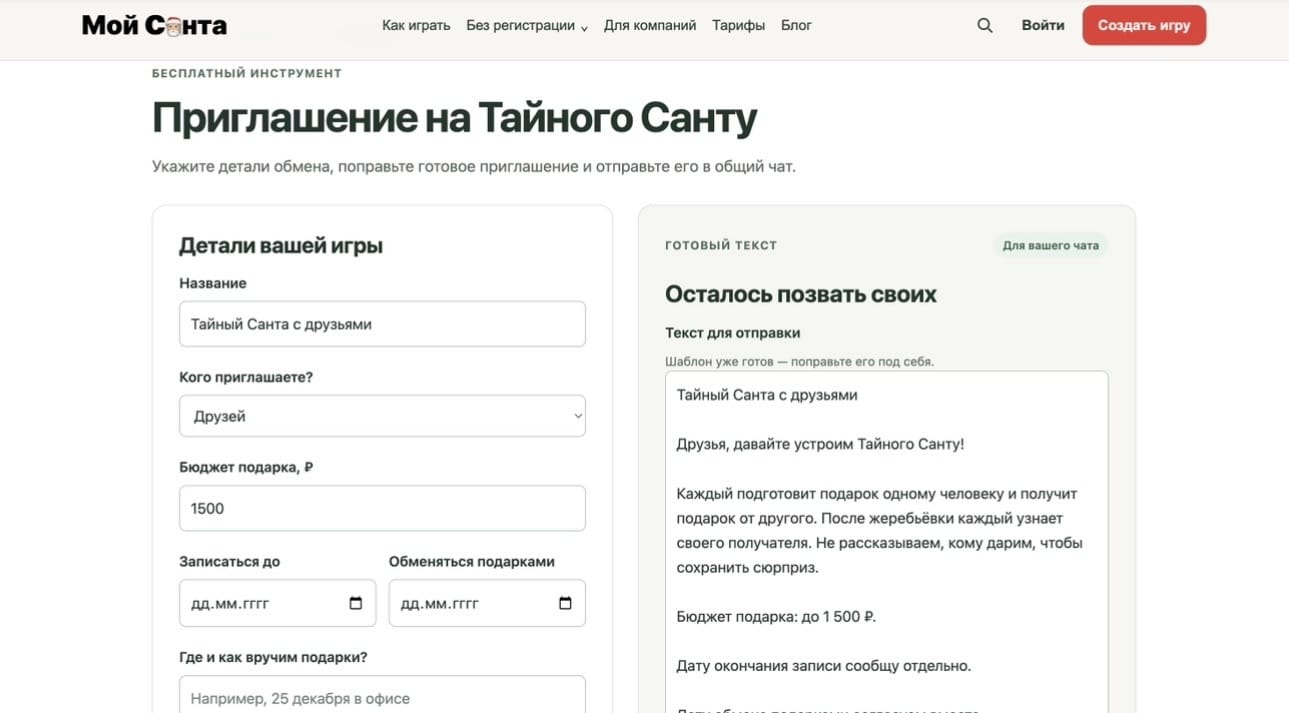The image size is (1289, 713).
Task: Click the line 'Друзья, давайте устроим Тайного Санту!'
Action: point(820,444)
